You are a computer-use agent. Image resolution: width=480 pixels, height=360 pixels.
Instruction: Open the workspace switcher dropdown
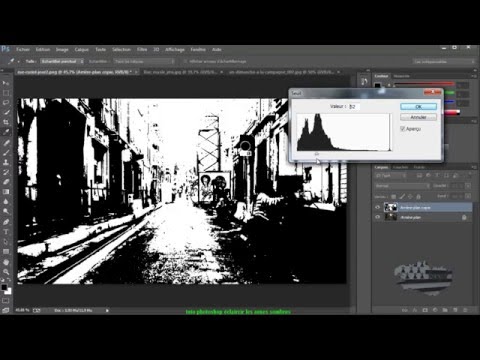pos(443,61)
